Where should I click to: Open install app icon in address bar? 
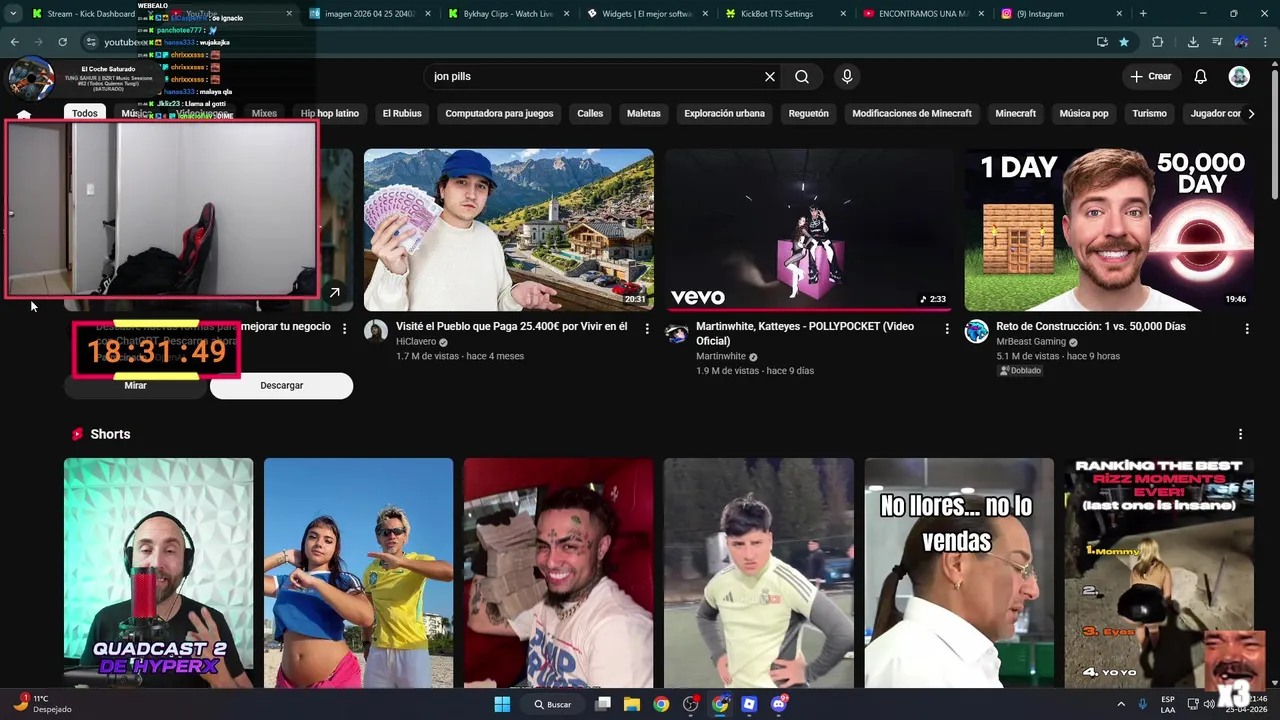(x=1102, y=42)
